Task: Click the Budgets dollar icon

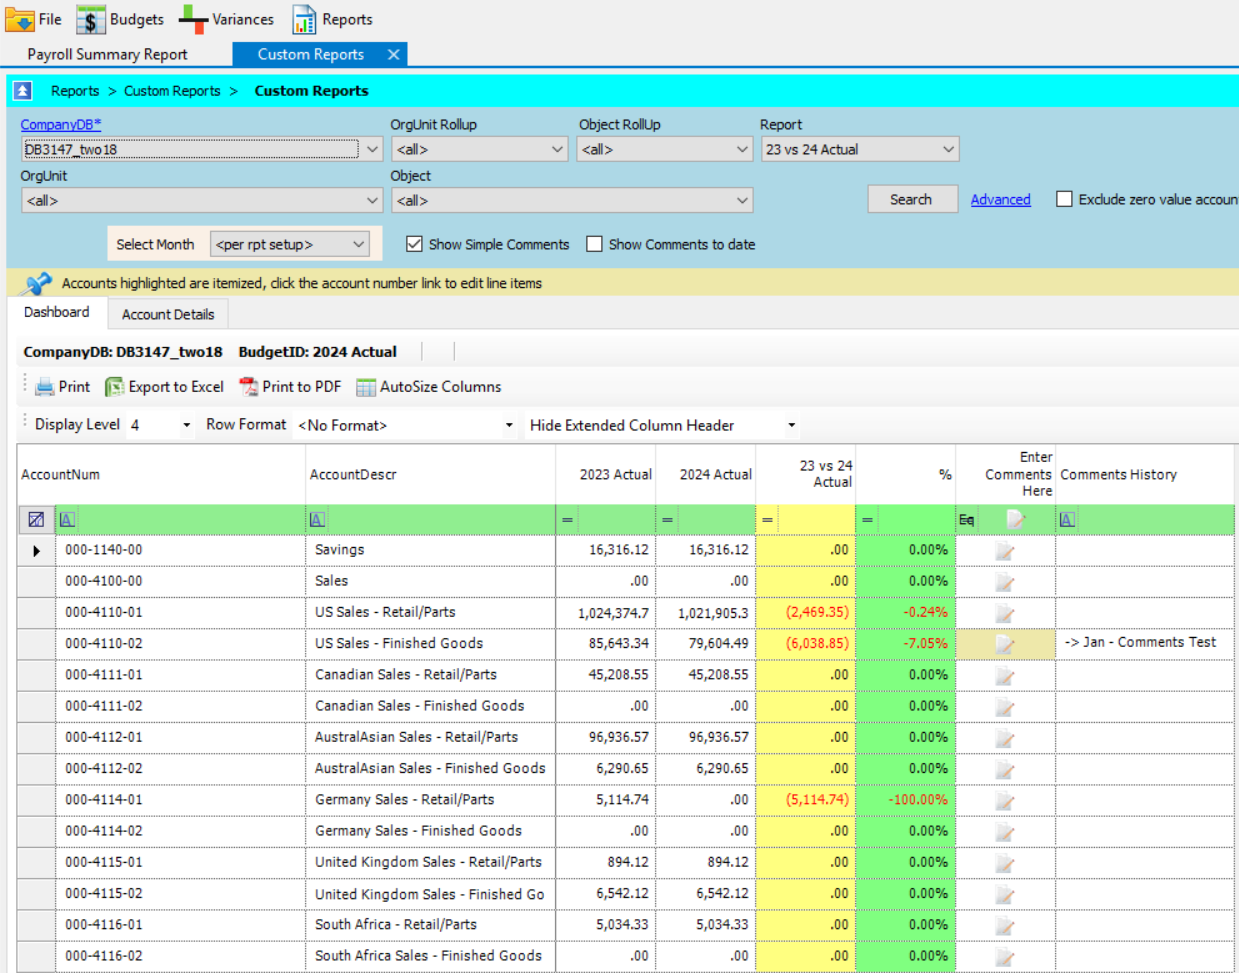Action: 91,19
